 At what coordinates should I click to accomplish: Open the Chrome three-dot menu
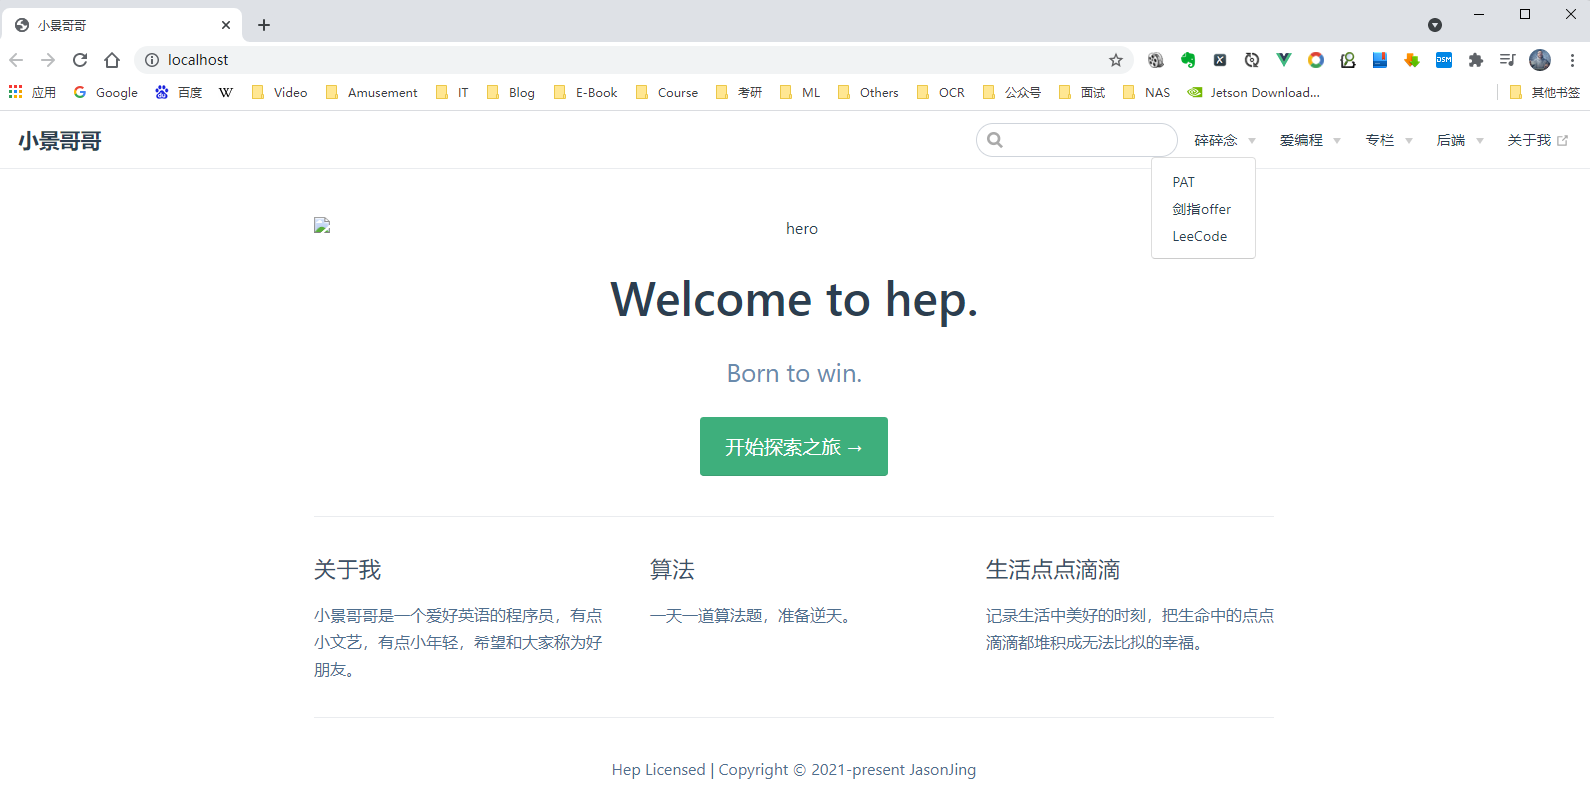[1572, 60]
